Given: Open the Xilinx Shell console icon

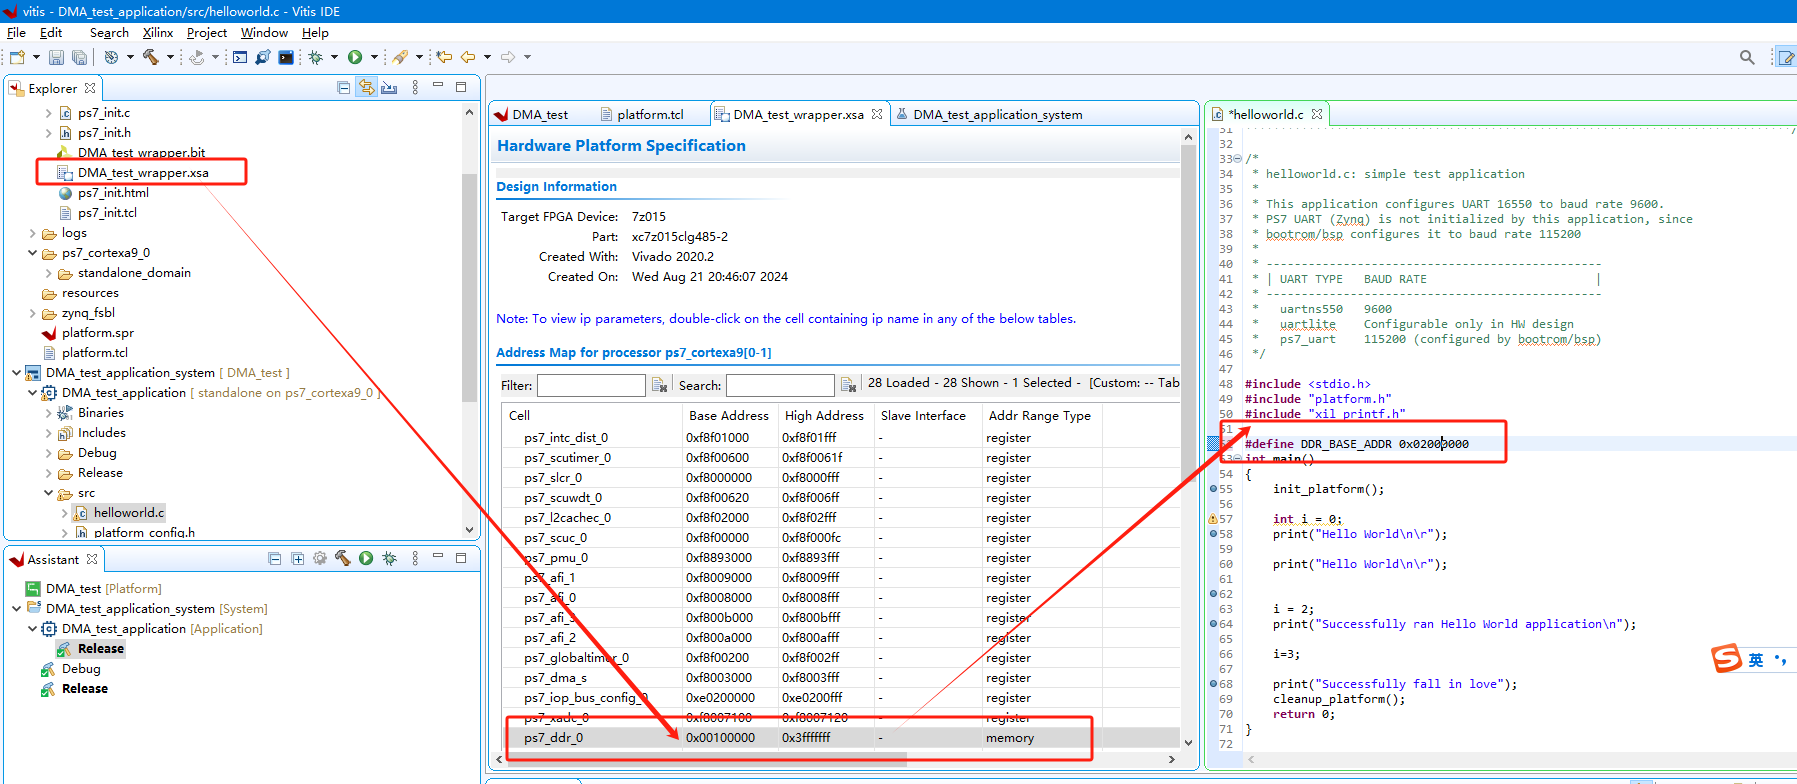Looking at the screenshot, I should pos(240,57).
